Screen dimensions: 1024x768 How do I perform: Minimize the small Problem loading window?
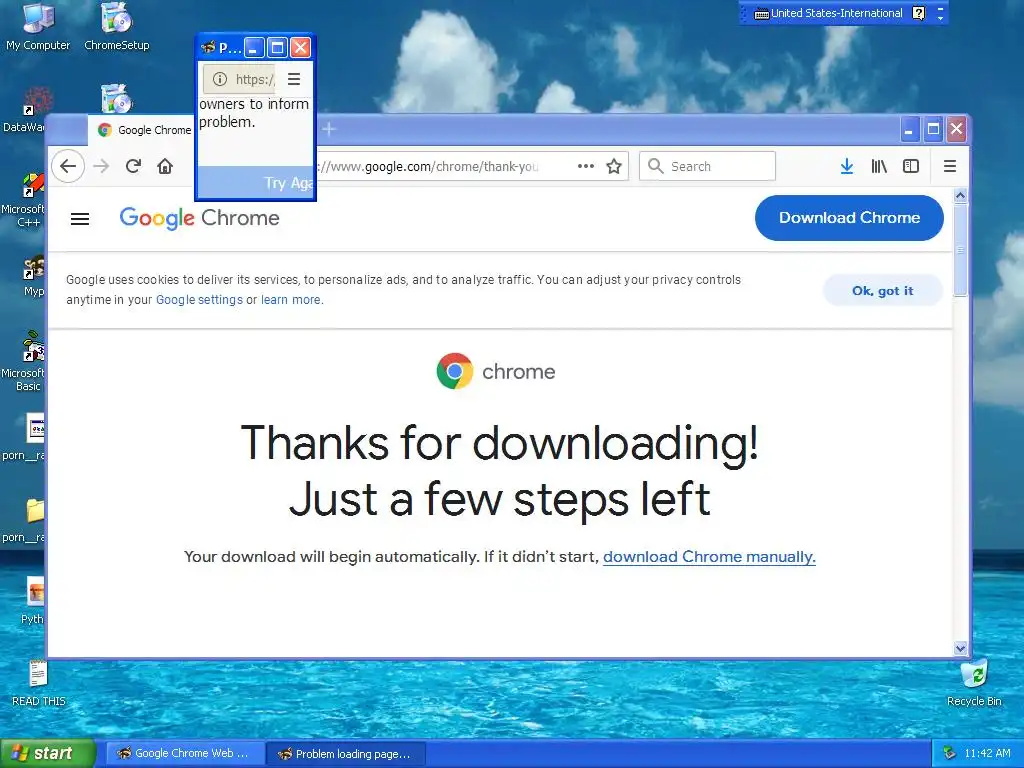pos(254,47)
